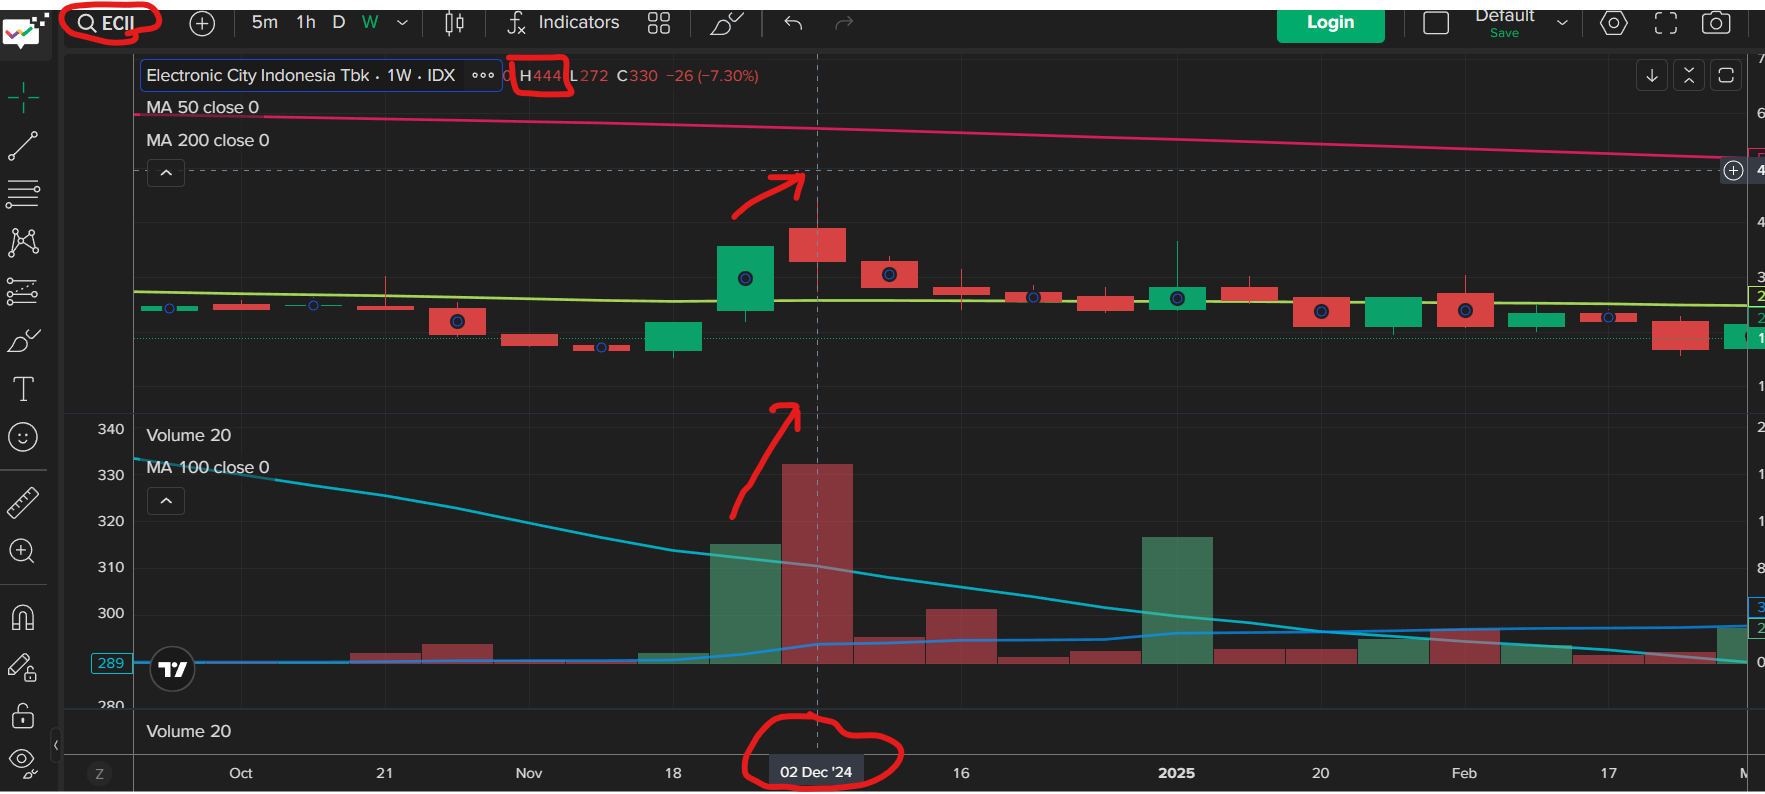1765x794 pixels.
Task: Expand the time interval dropdown
Action: pyautogui.click(x=402, y=23)
